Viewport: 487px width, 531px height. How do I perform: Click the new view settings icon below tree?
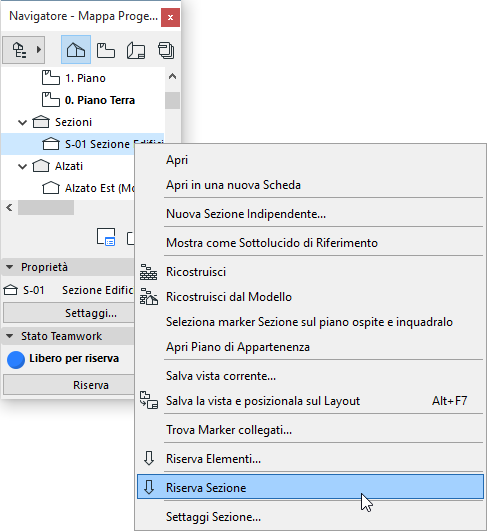coord(106,237)
